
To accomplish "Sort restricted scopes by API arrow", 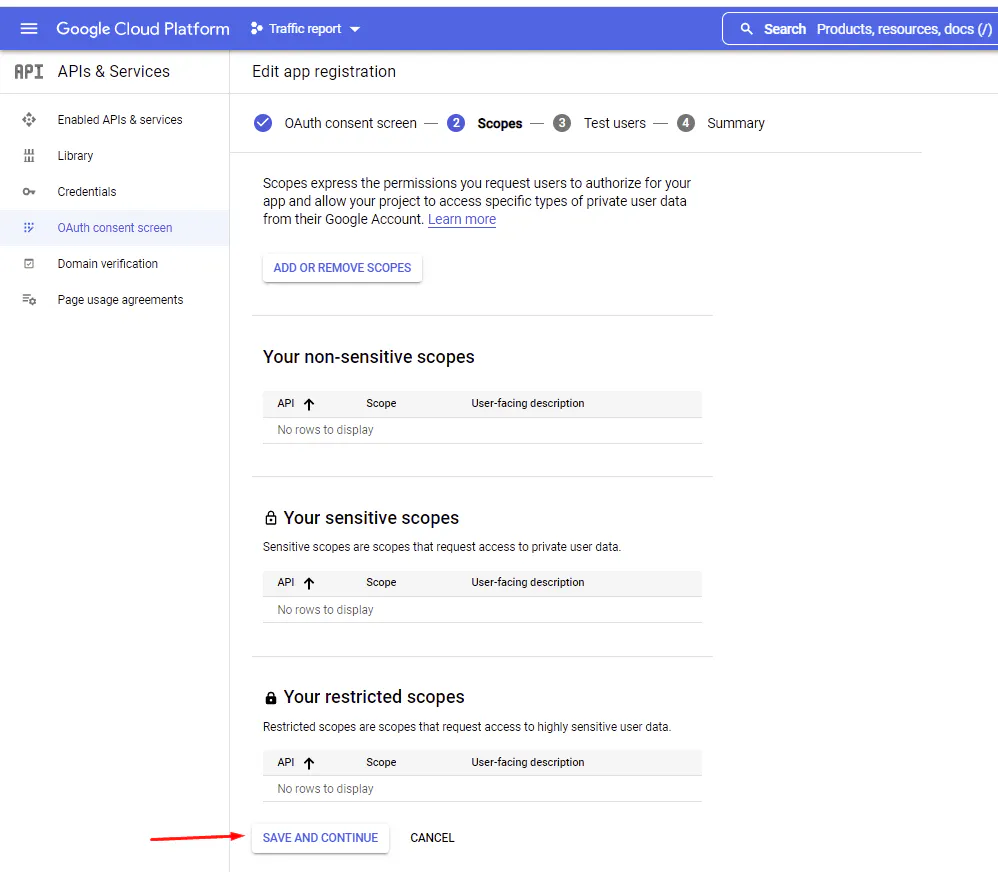I will (x=309, y=763).
